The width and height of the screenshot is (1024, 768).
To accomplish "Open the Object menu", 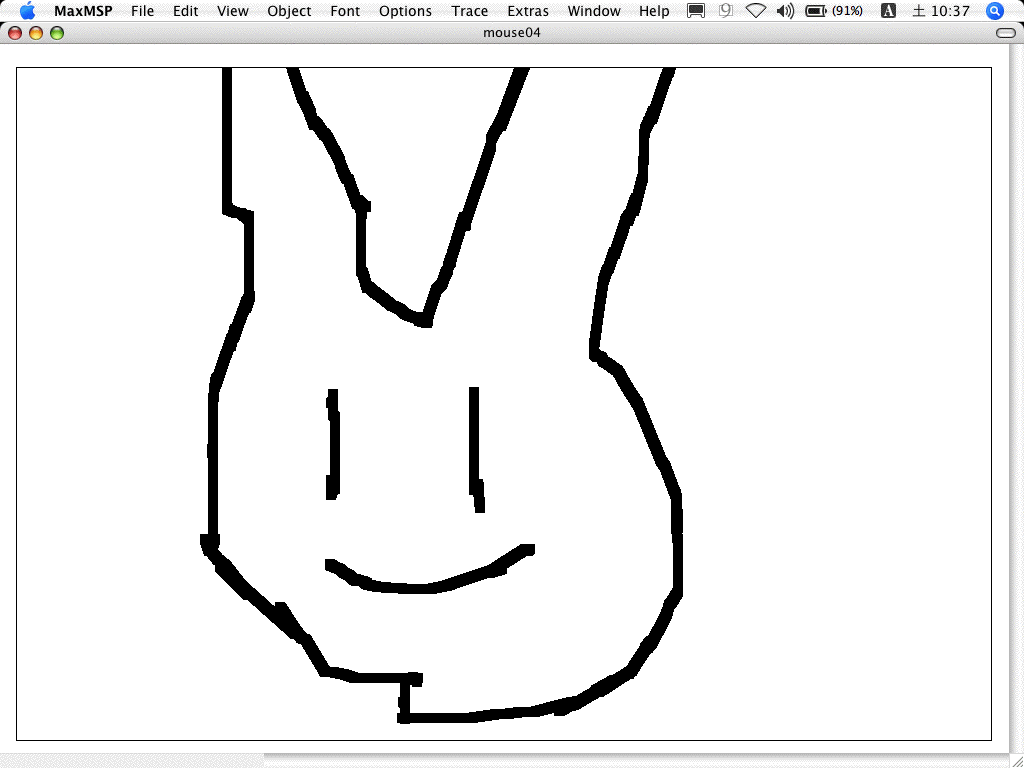I will pos(289,11).
